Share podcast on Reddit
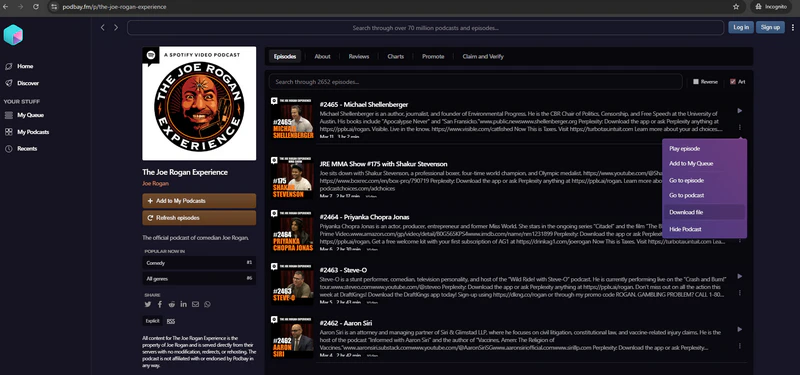This screenshot has width=800, height=375. pyautogui.click(x=171, y=305)
